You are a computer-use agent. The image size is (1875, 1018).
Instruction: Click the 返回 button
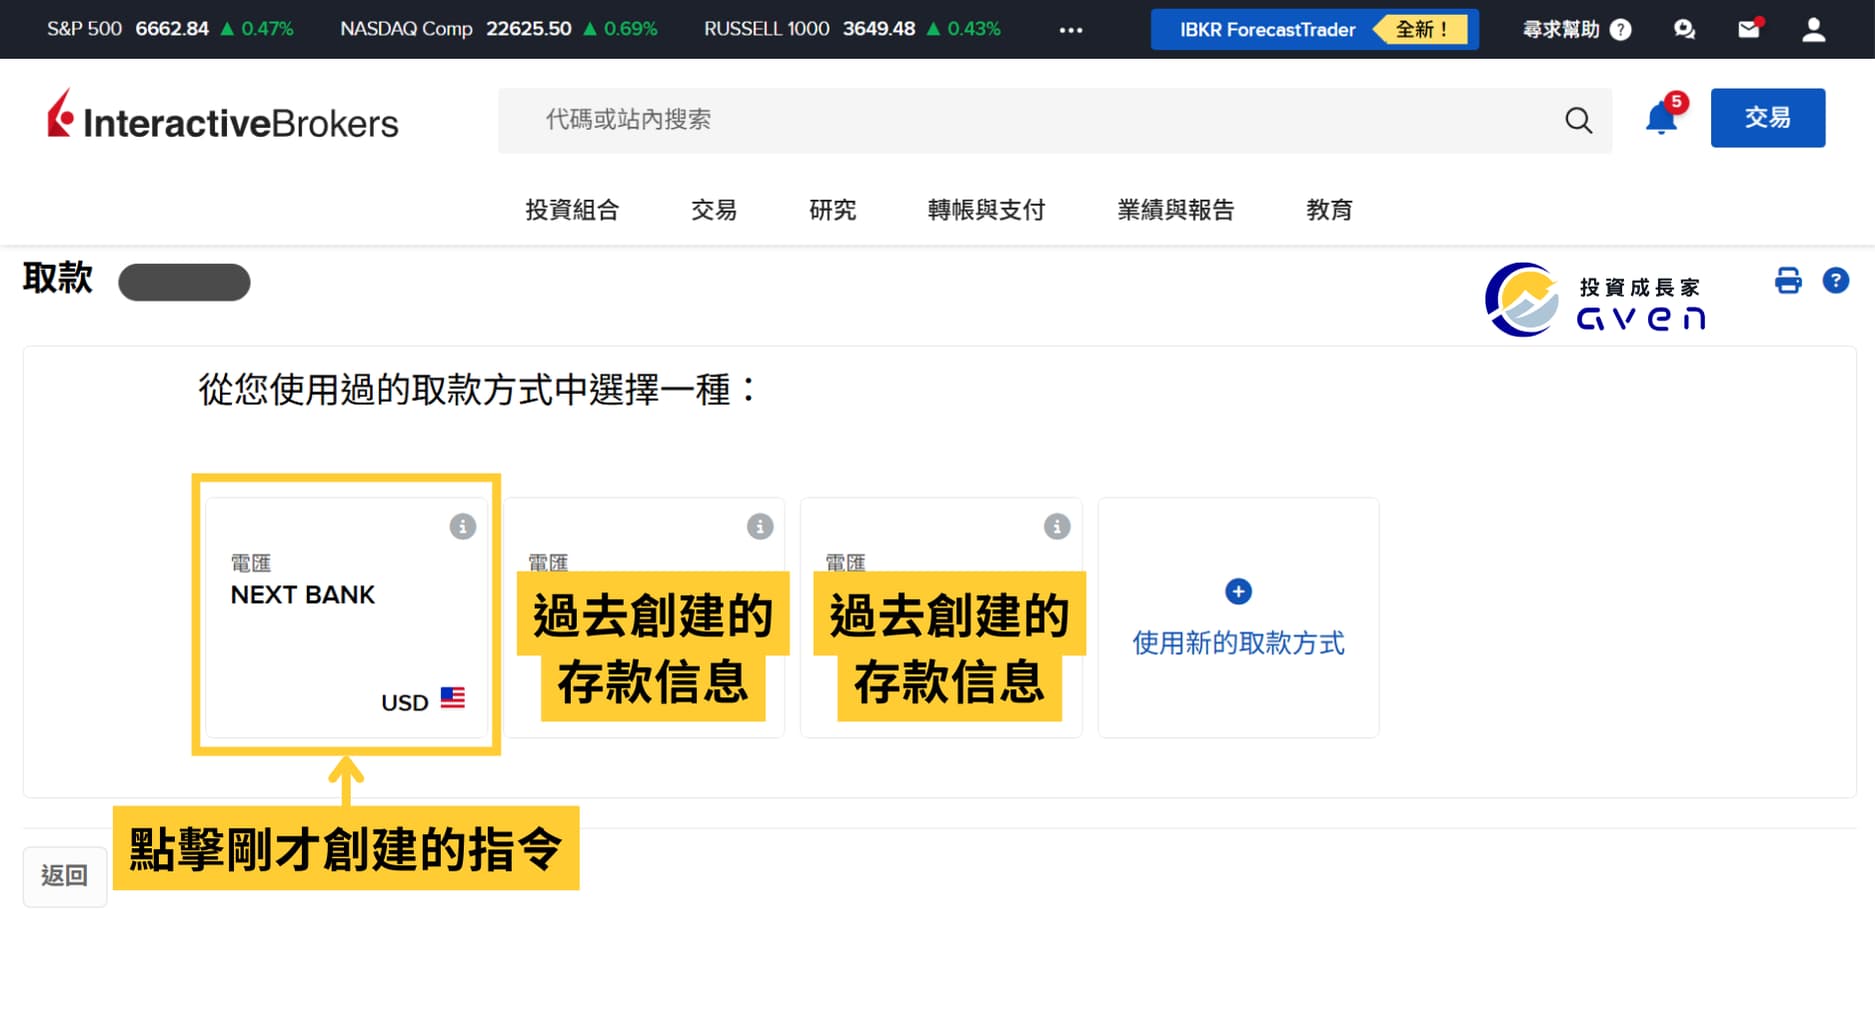coord(65,876)
